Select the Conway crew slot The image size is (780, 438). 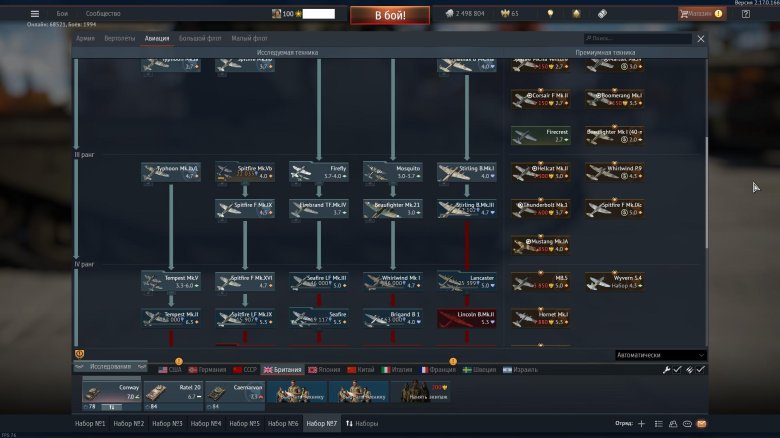pos(110,392)
